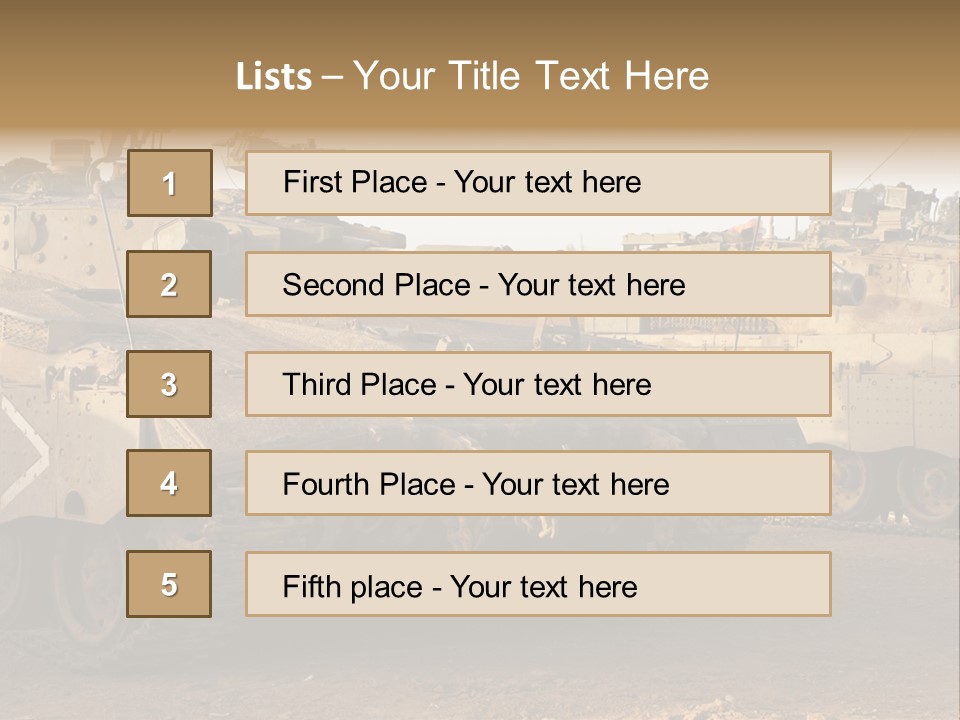Image resolution: width=960 pixels, height=720 pixels.
Task: Select the Second Place text field
Action: click(x=538, y=284)
